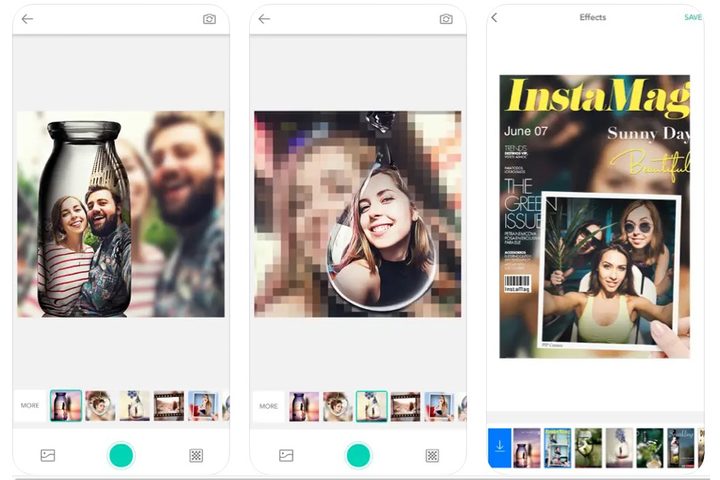
Task: Select the highlighted magazine cover effect thumbnail
Action: [x=557, y=448]
